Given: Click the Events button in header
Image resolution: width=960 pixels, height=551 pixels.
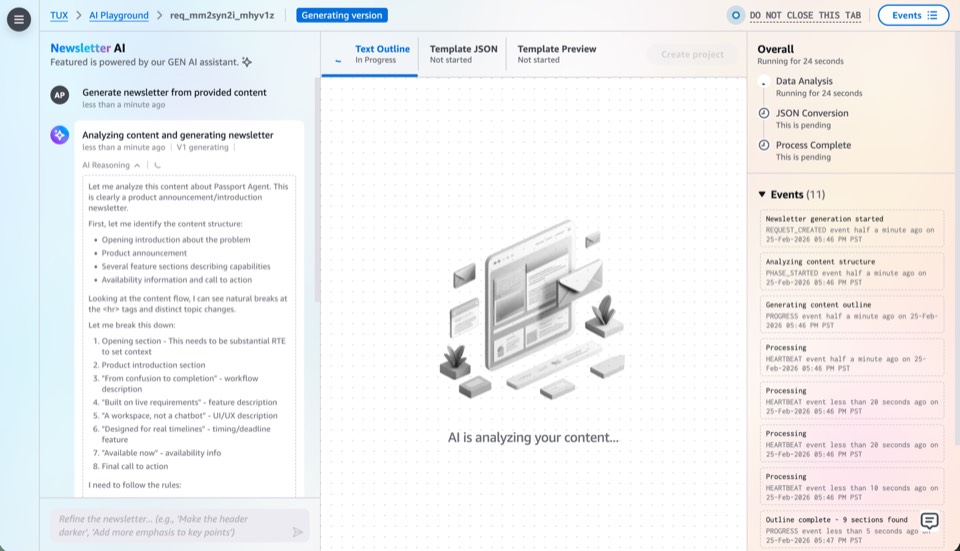Looking at the screenshot, I should (913, 15).
